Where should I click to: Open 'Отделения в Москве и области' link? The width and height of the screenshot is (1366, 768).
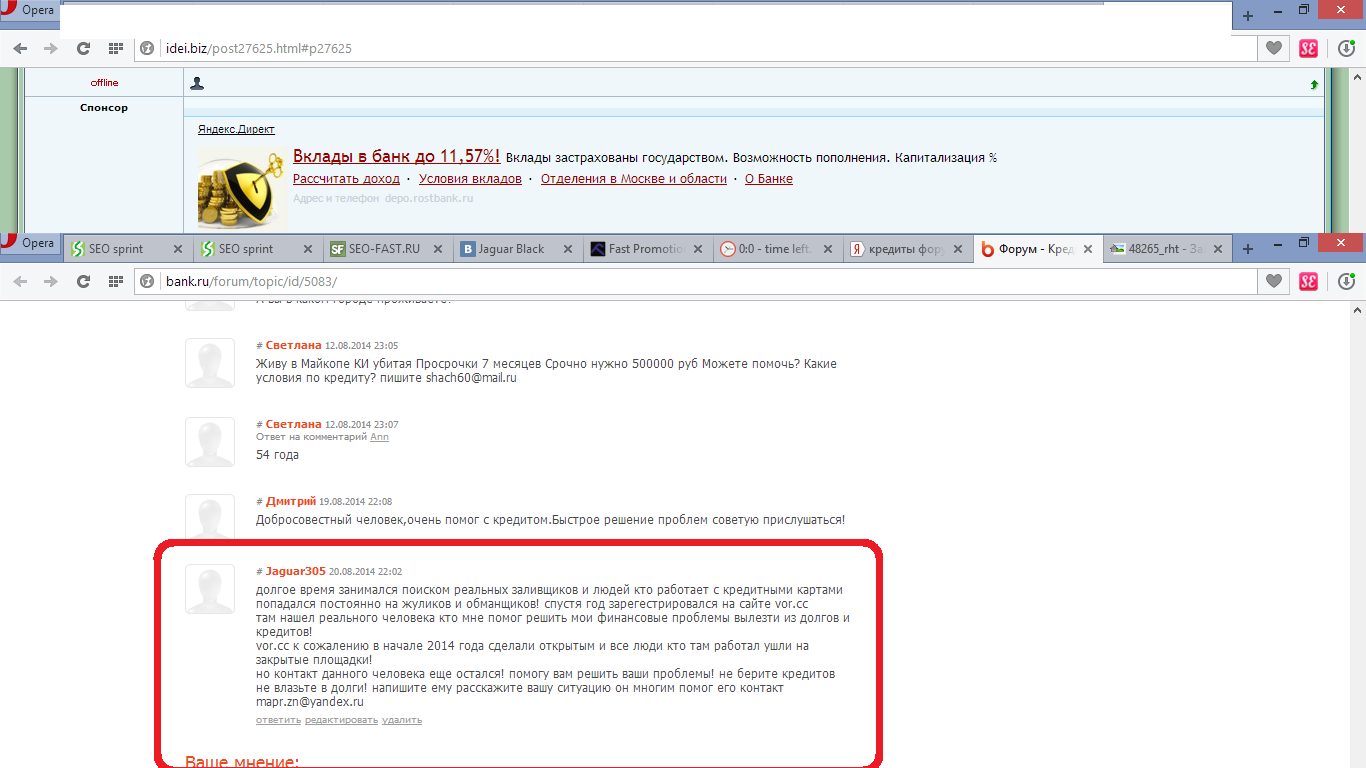[634, 179]
